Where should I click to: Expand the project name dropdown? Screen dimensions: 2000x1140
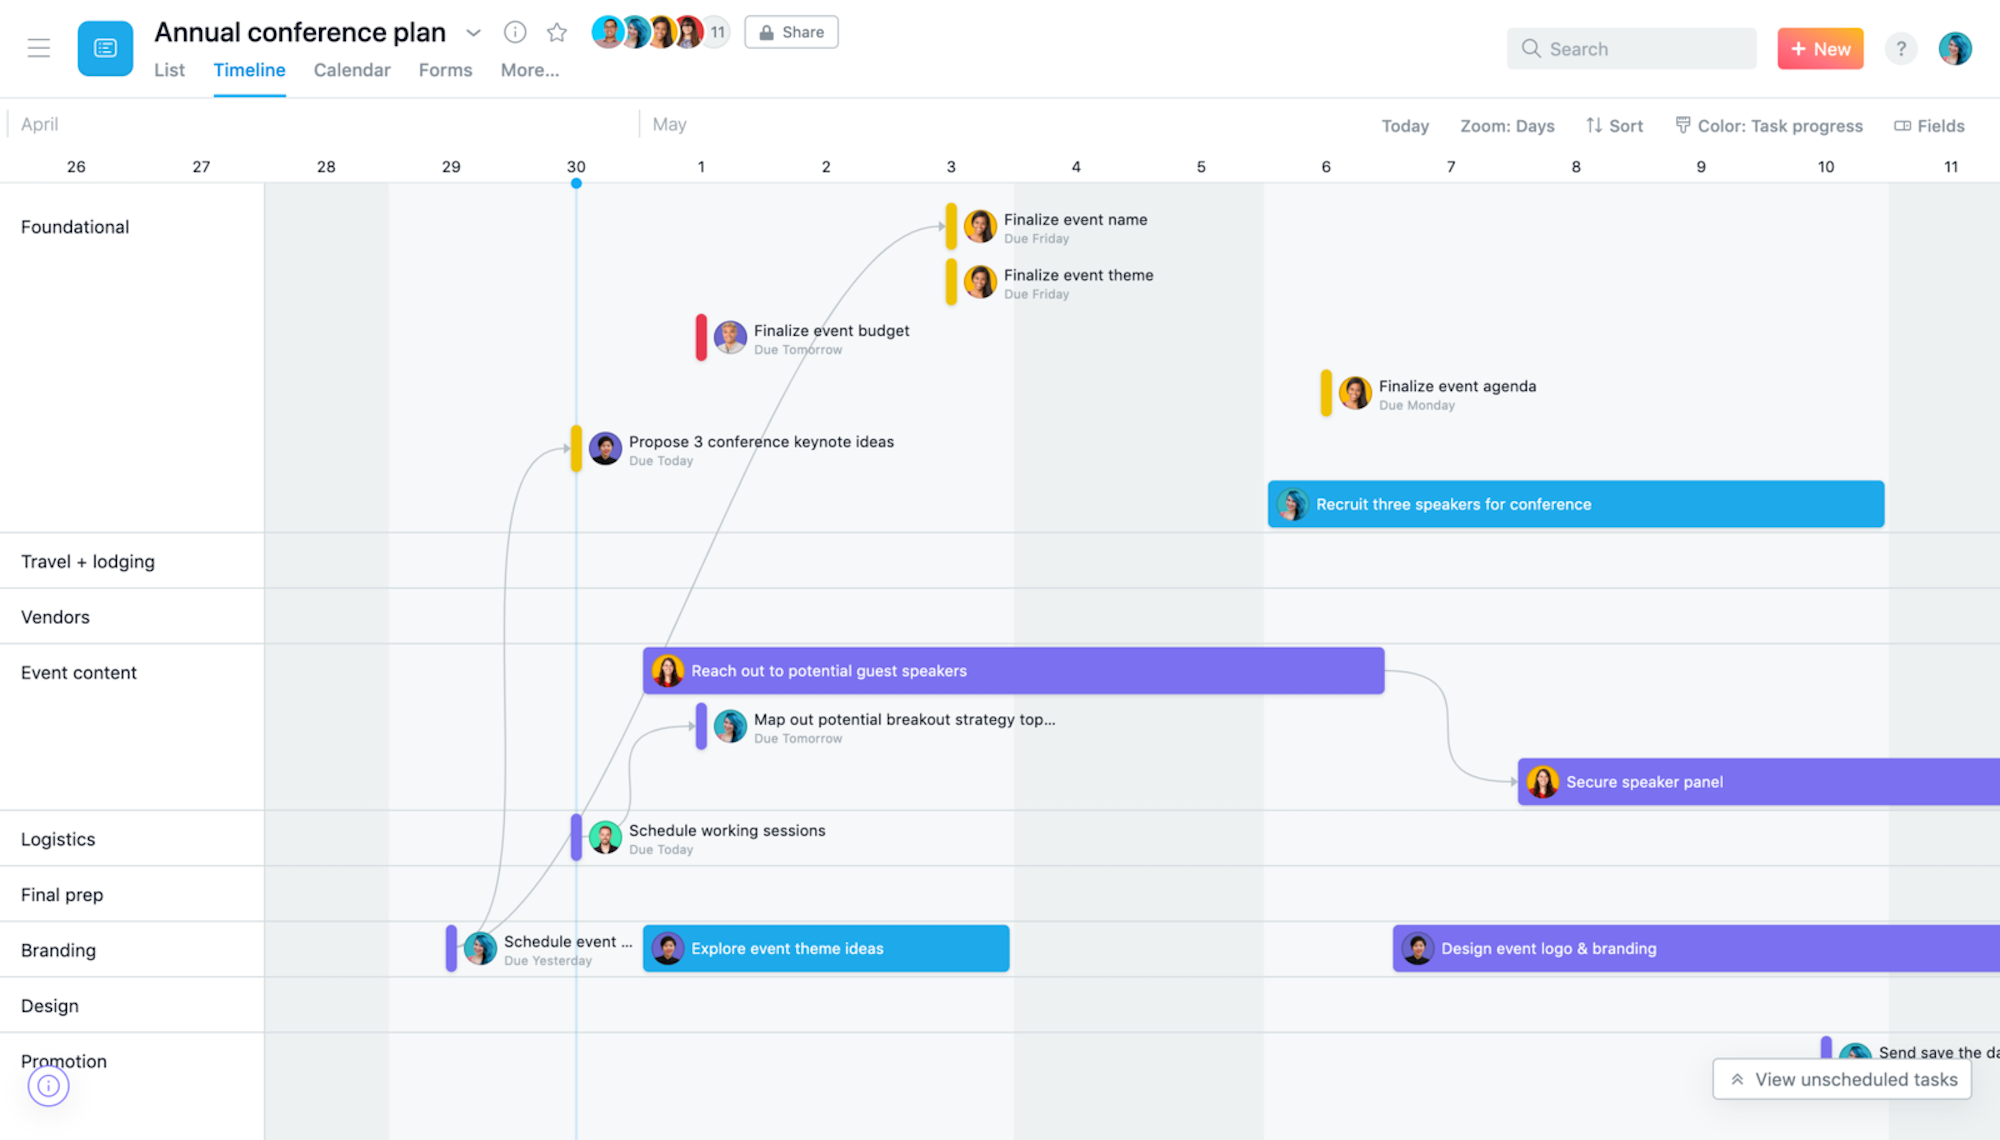pos(477,30)
